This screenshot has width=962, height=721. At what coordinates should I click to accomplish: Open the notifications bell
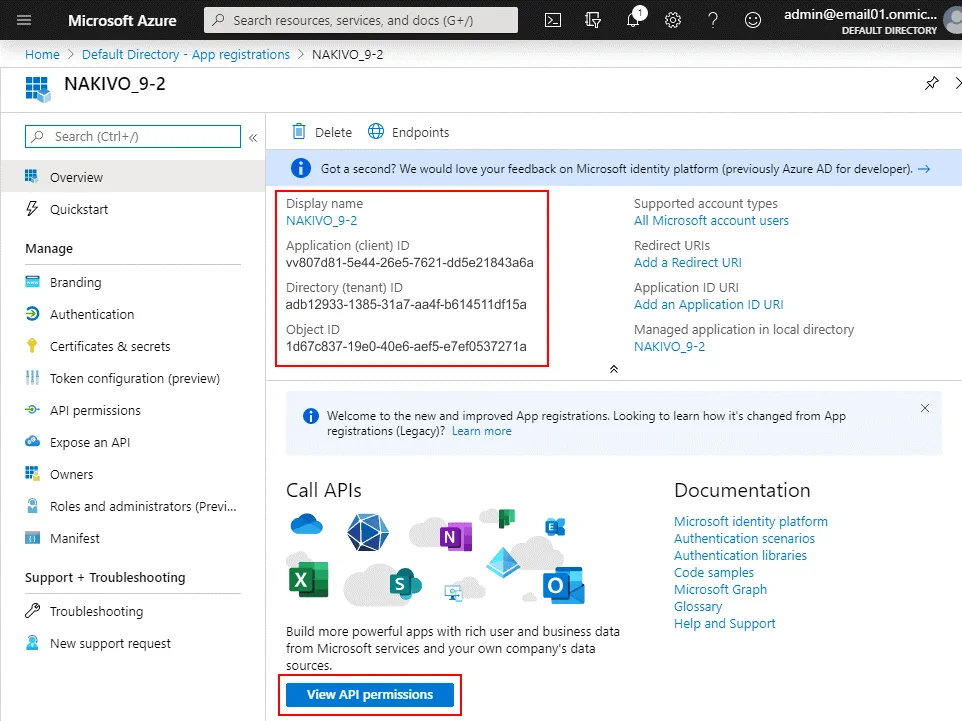point(632,19)
